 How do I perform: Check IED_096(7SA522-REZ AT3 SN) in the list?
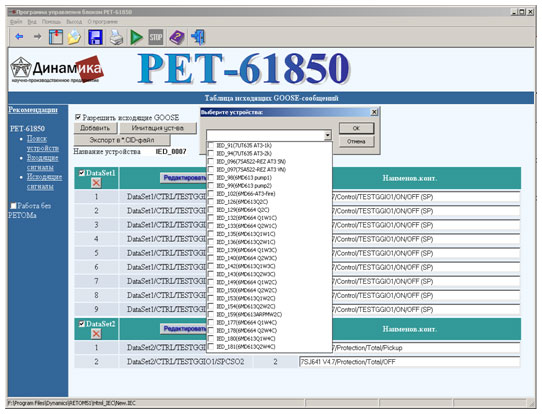211,161
